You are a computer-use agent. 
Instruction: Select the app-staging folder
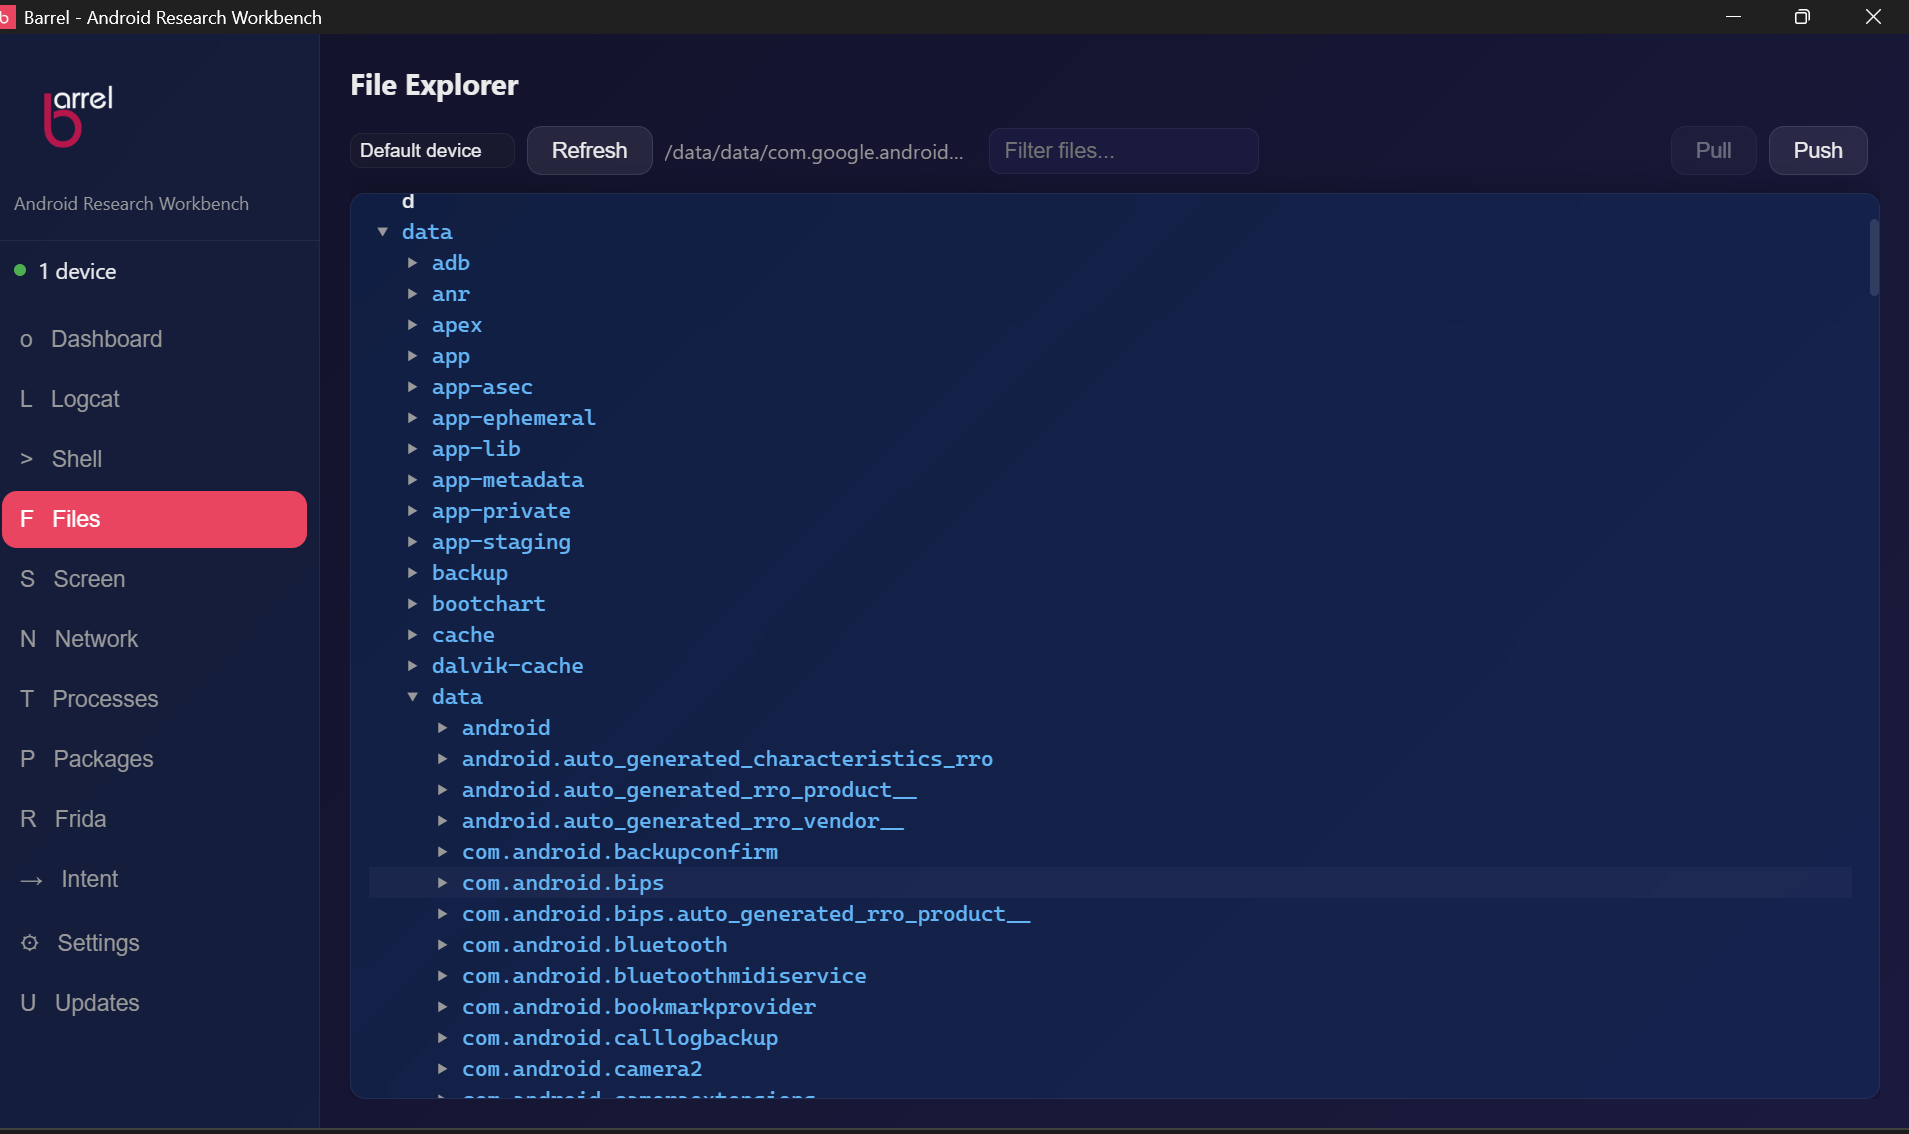pyautogui.click(x=501, y=542)
